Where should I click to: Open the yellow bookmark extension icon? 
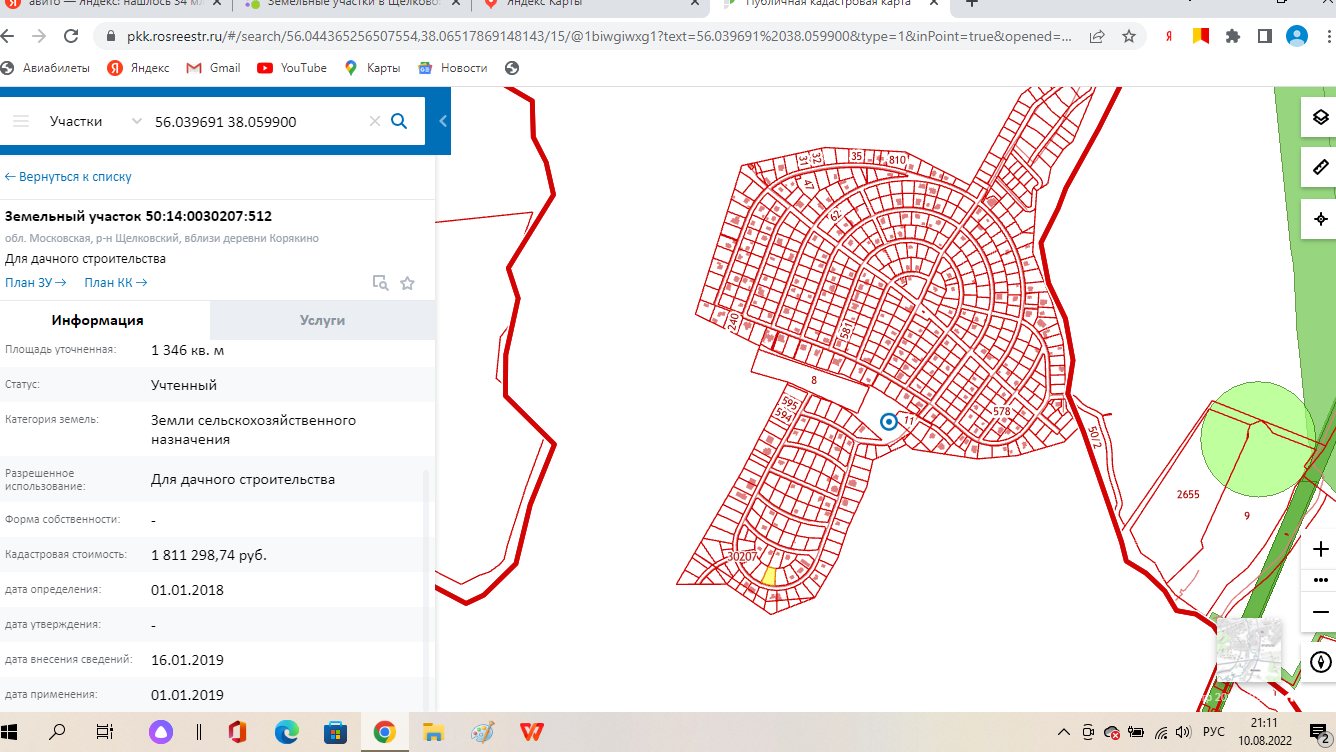point(1200,36)
